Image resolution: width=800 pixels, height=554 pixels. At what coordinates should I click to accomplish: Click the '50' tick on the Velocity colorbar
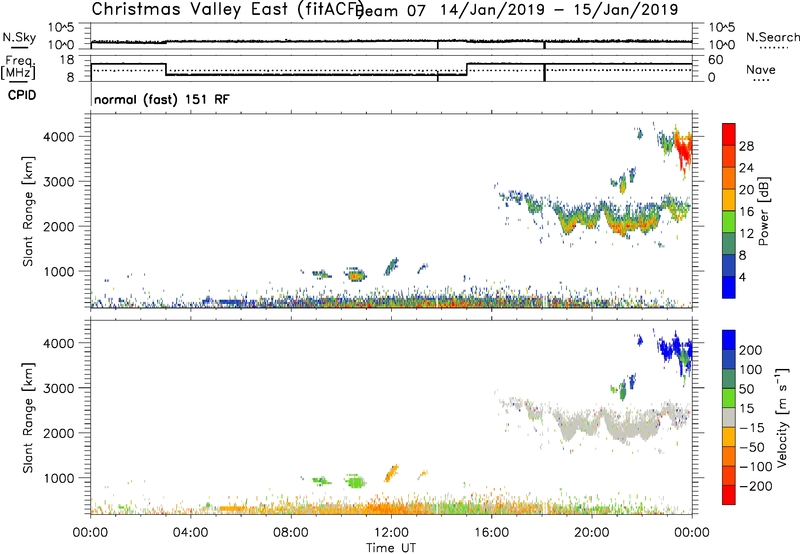[x=747, y=389]
